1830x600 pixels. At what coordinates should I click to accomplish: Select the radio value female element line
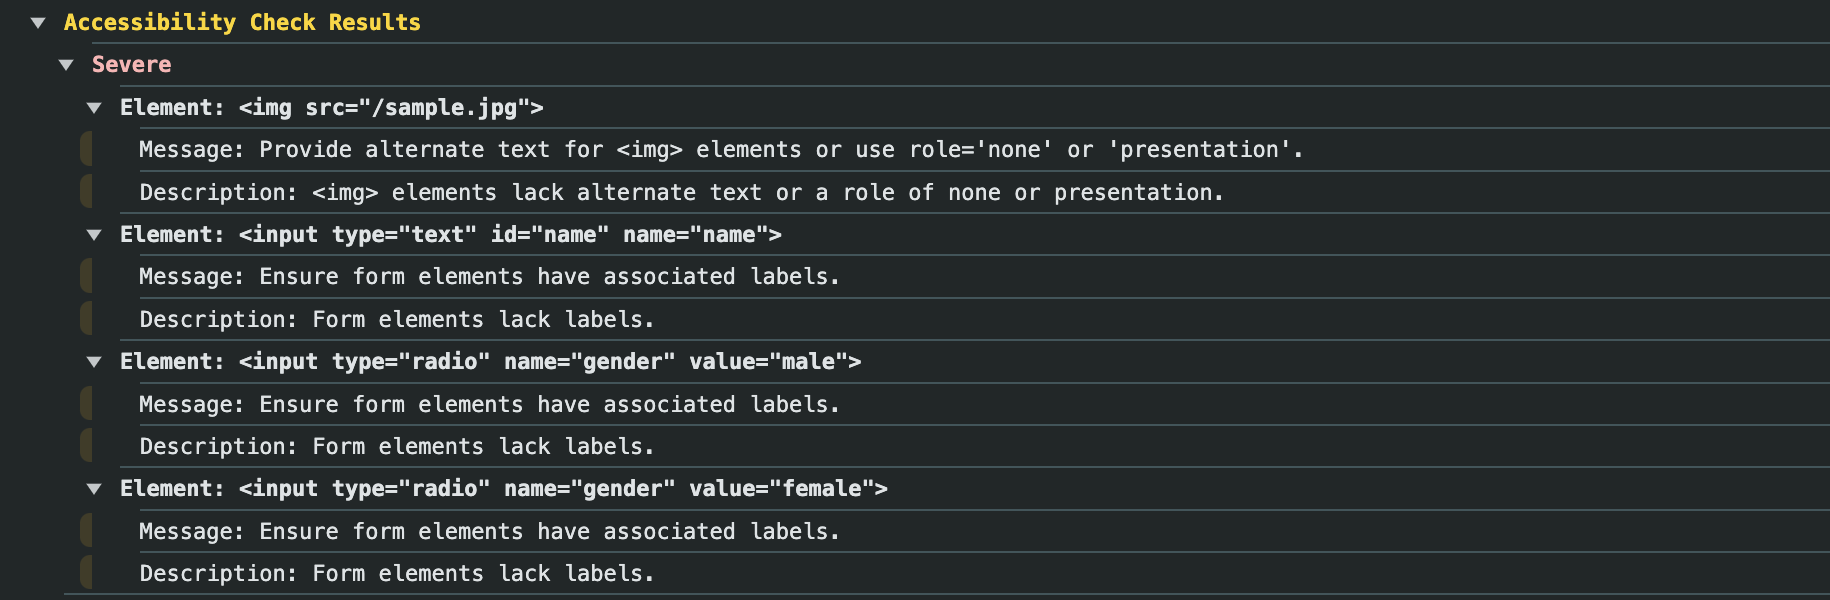[x=504, y=489]
